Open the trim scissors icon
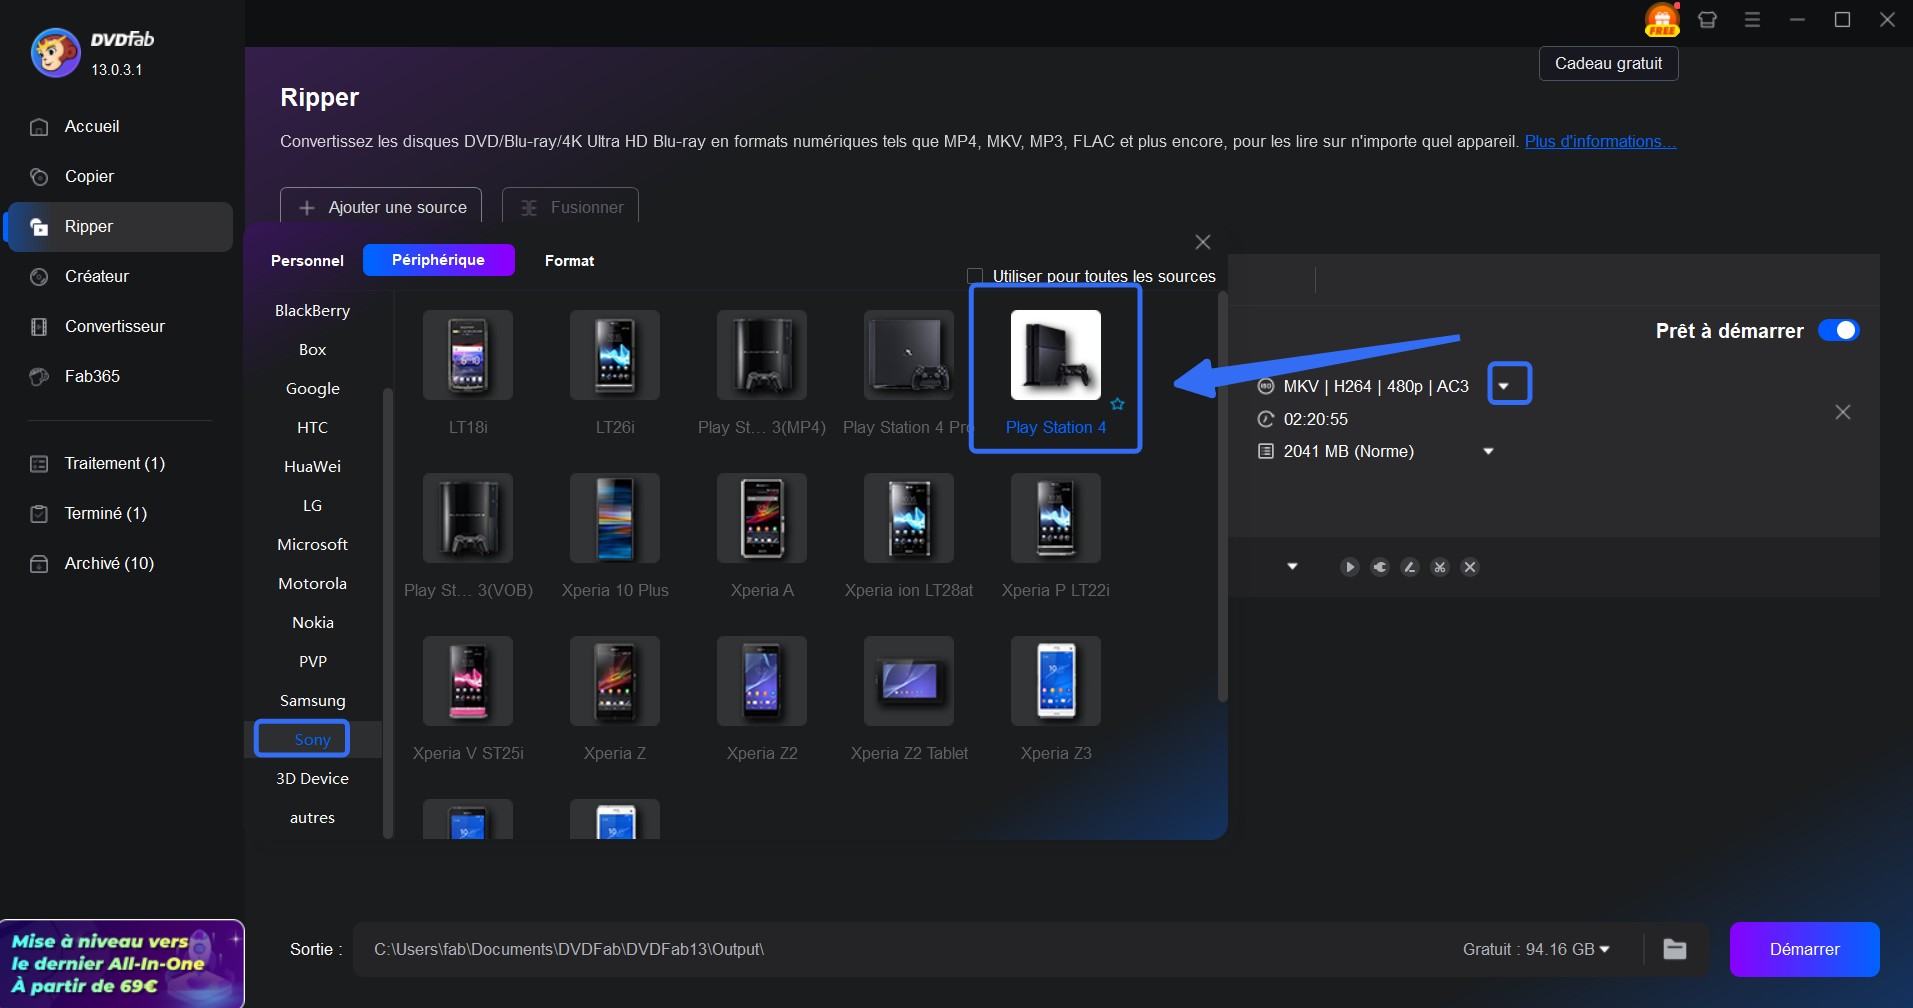The image size is (1913, 1008). pos(1439,567)
